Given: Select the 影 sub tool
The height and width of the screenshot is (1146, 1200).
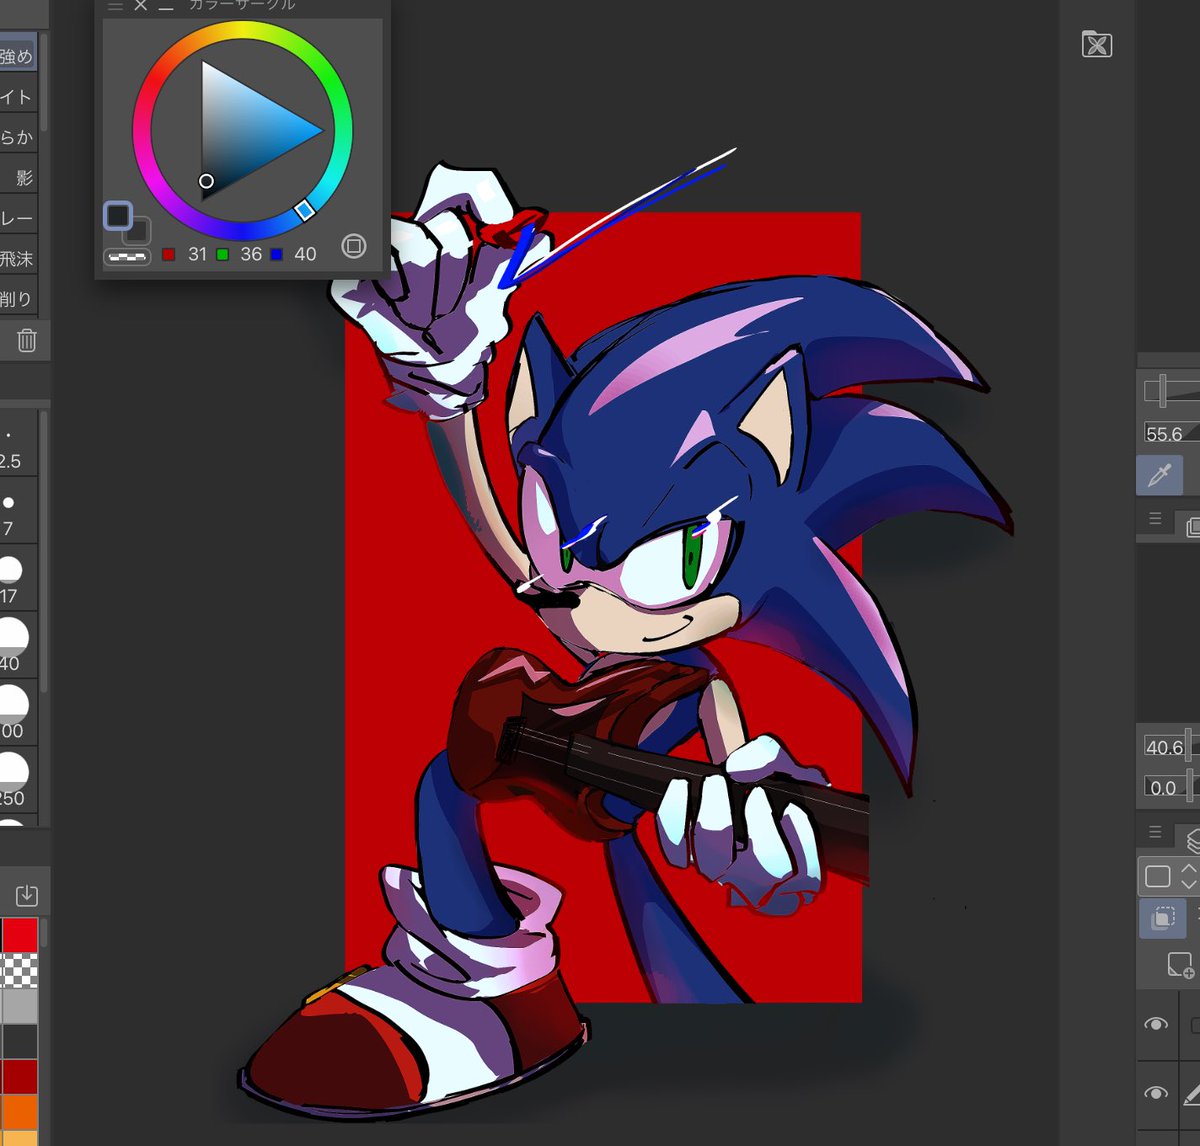Looking at the screenshot, I should point(19,177).
